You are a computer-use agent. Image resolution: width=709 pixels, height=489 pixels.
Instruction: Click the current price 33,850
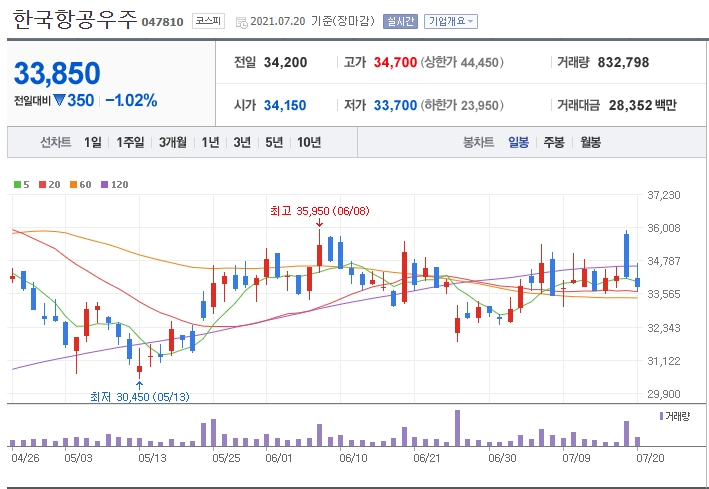57,73
